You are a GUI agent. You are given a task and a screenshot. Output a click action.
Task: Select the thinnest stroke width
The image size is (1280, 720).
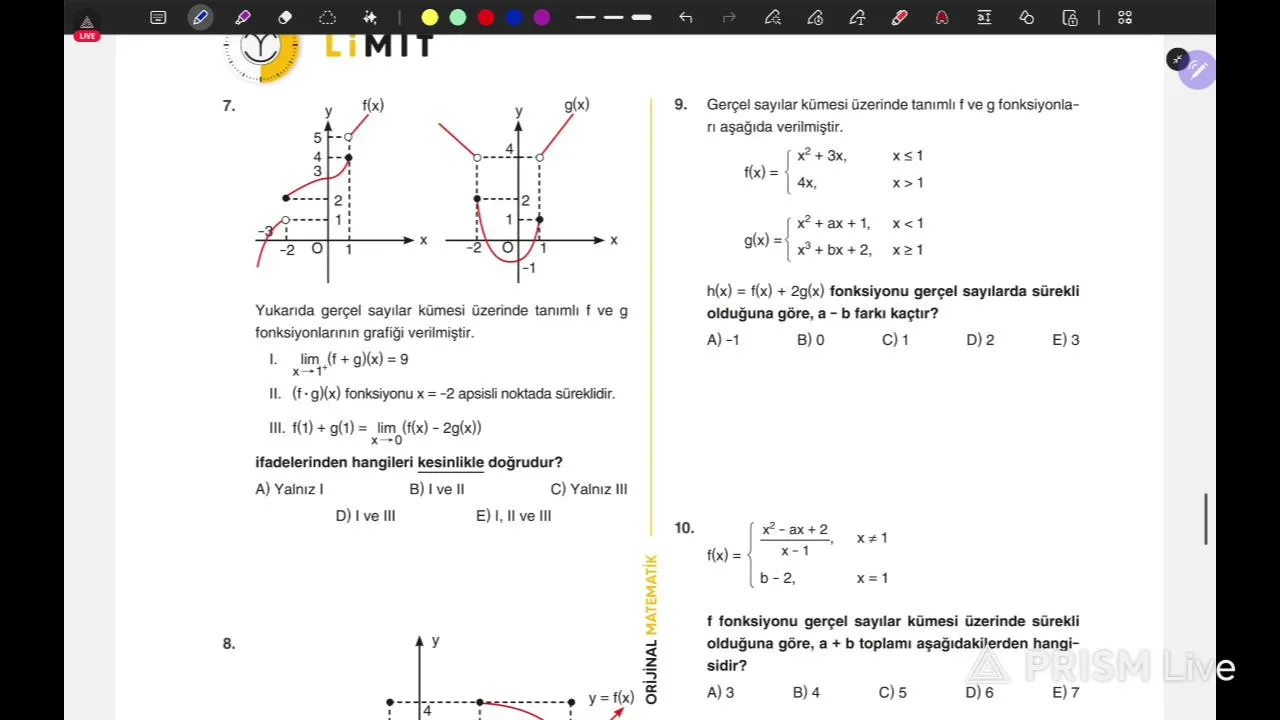pos(586,17)
